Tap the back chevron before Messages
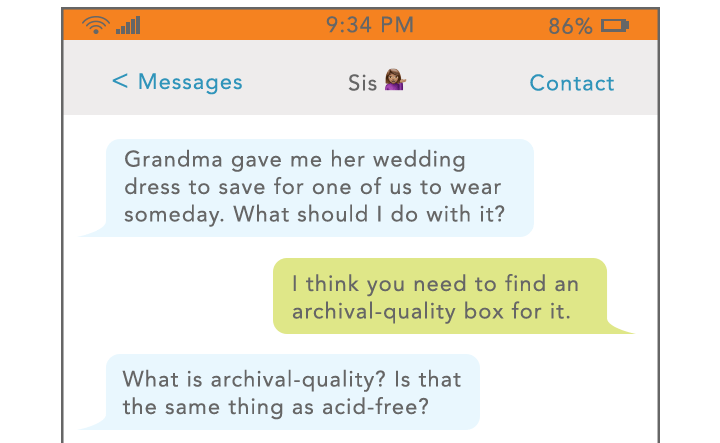720x443 pixels. [x=120, y=82]
